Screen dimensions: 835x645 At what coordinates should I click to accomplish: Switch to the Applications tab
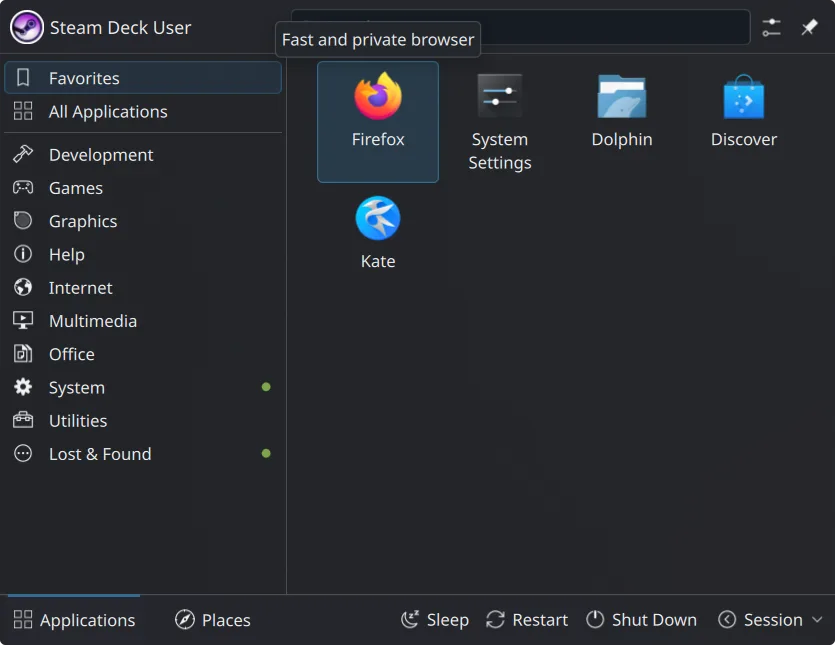(x=74, y=620)
